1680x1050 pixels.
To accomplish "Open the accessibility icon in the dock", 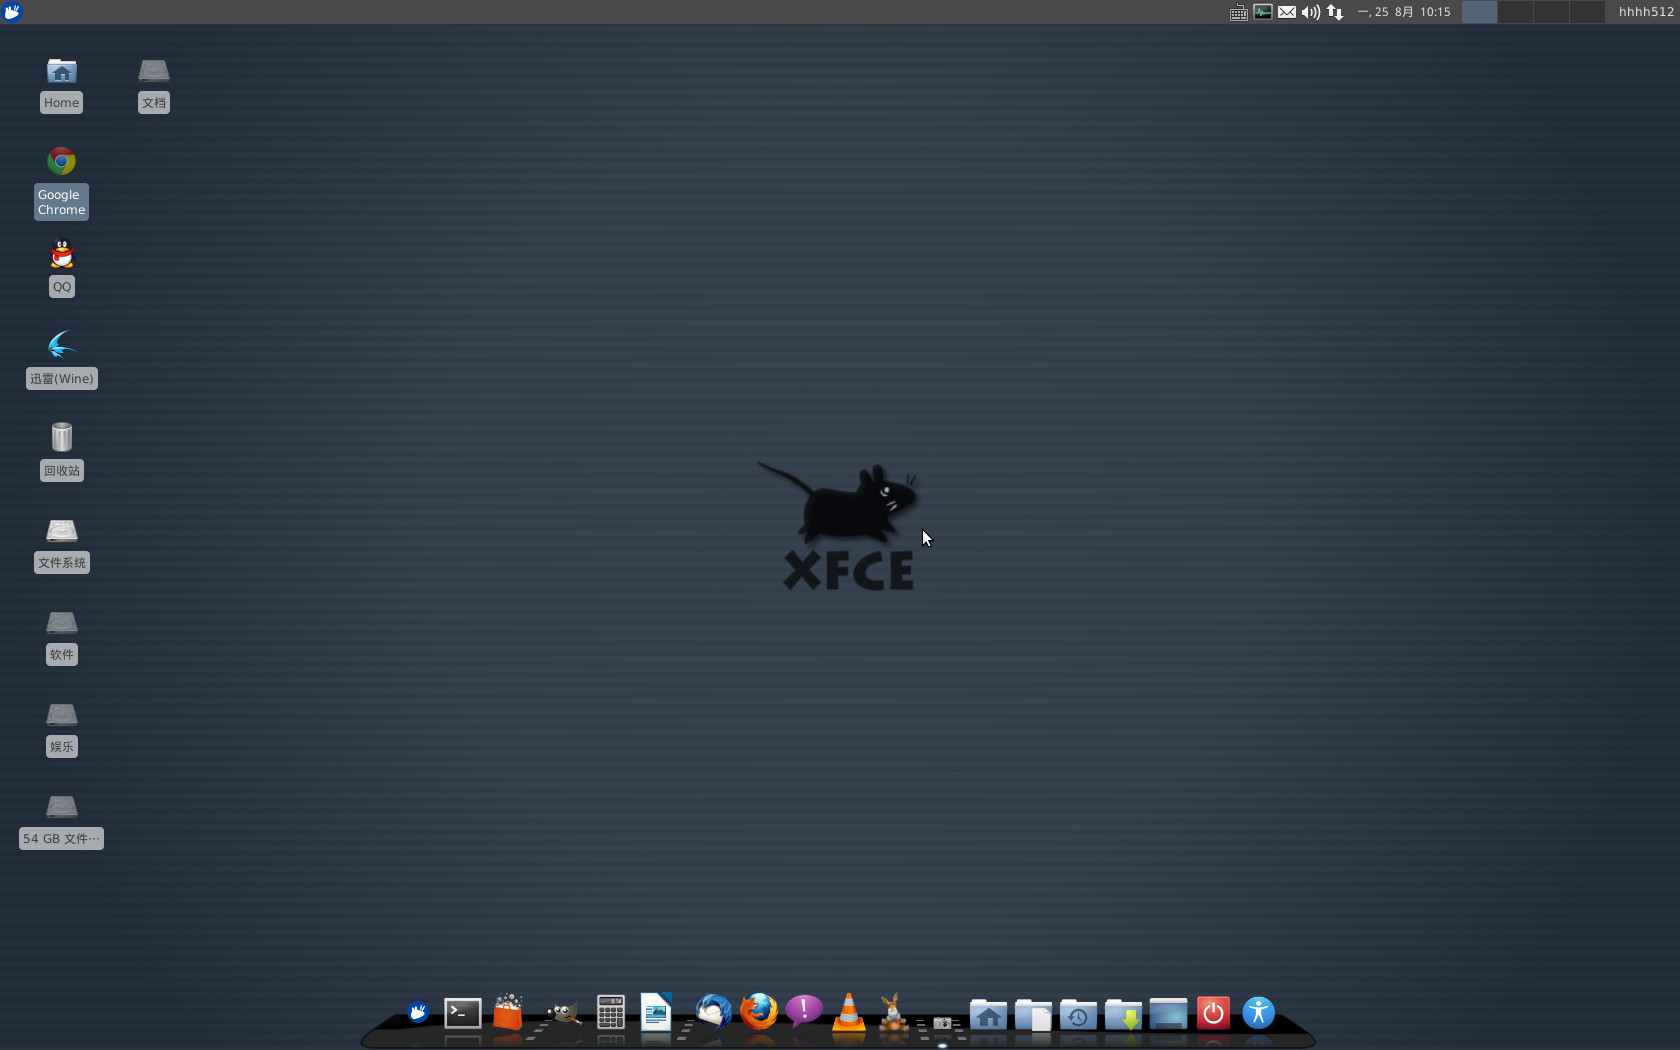I will [x=1258, y=1013].
